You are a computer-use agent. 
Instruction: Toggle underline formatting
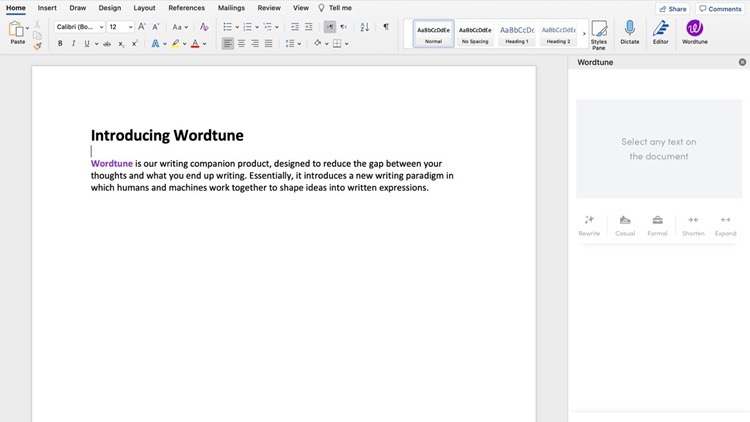point(87,44)
